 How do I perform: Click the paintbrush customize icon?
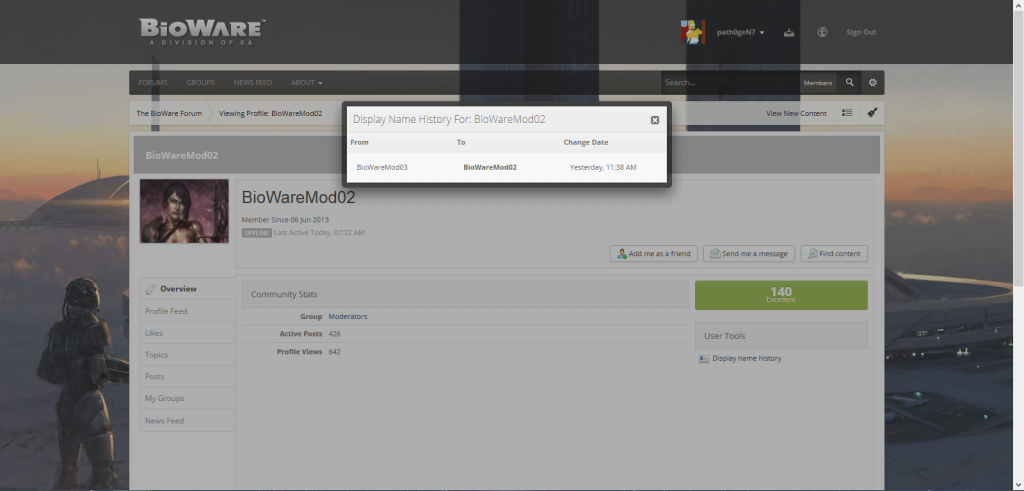pyautogui.click(x=872, y=113)
